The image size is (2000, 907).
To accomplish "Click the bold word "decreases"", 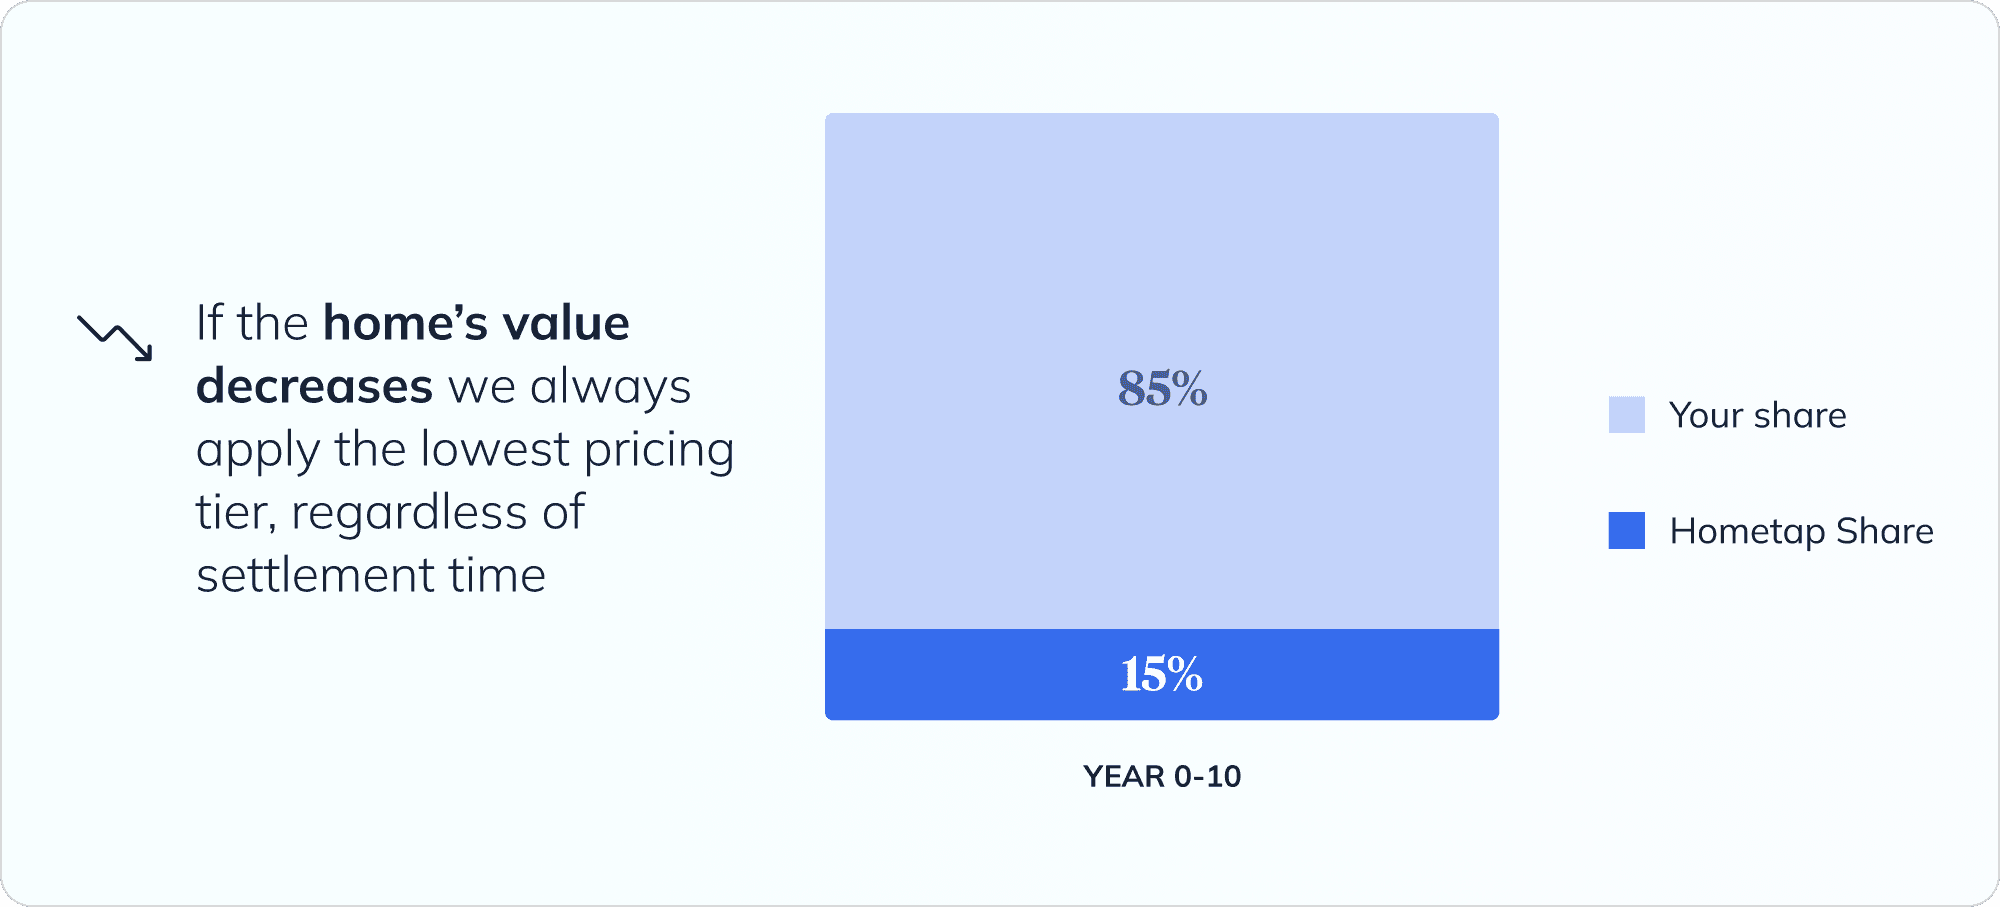I will pos(314,386).
